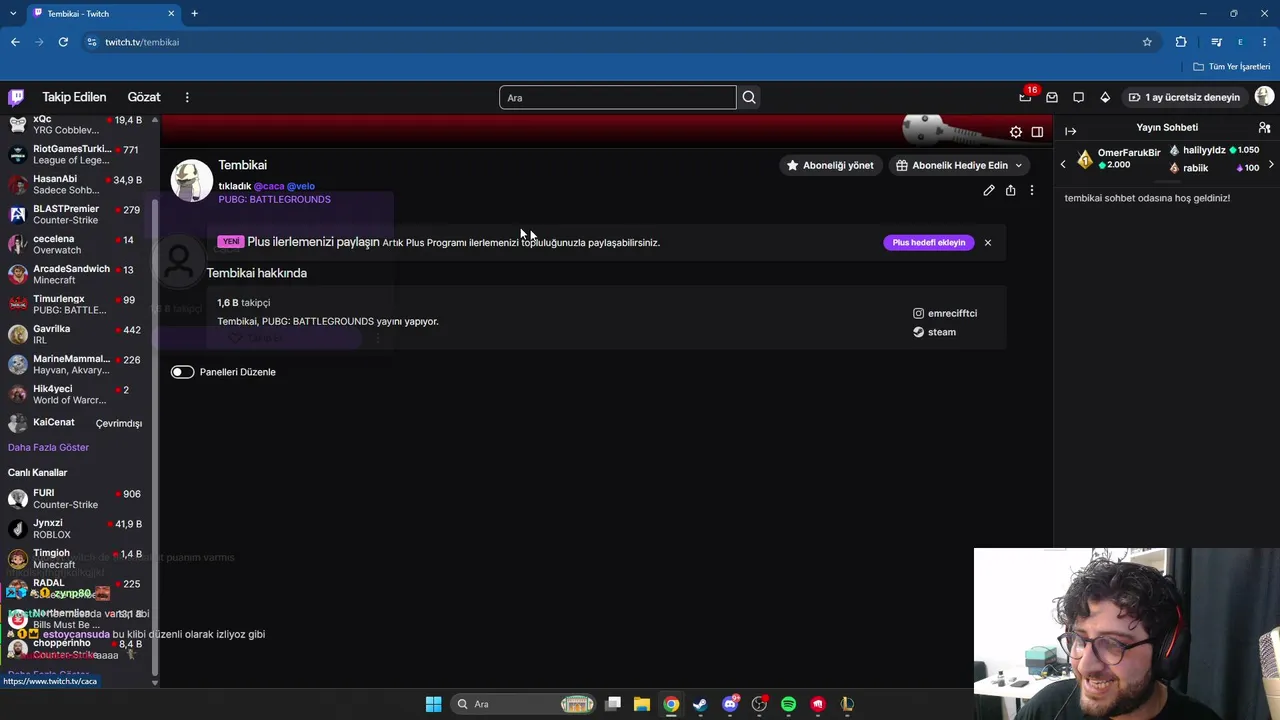Viewport: 1280px width, 720px height.
Task: Toggle the Panelleri Düzenle switch
Action: tap(182, 372)
